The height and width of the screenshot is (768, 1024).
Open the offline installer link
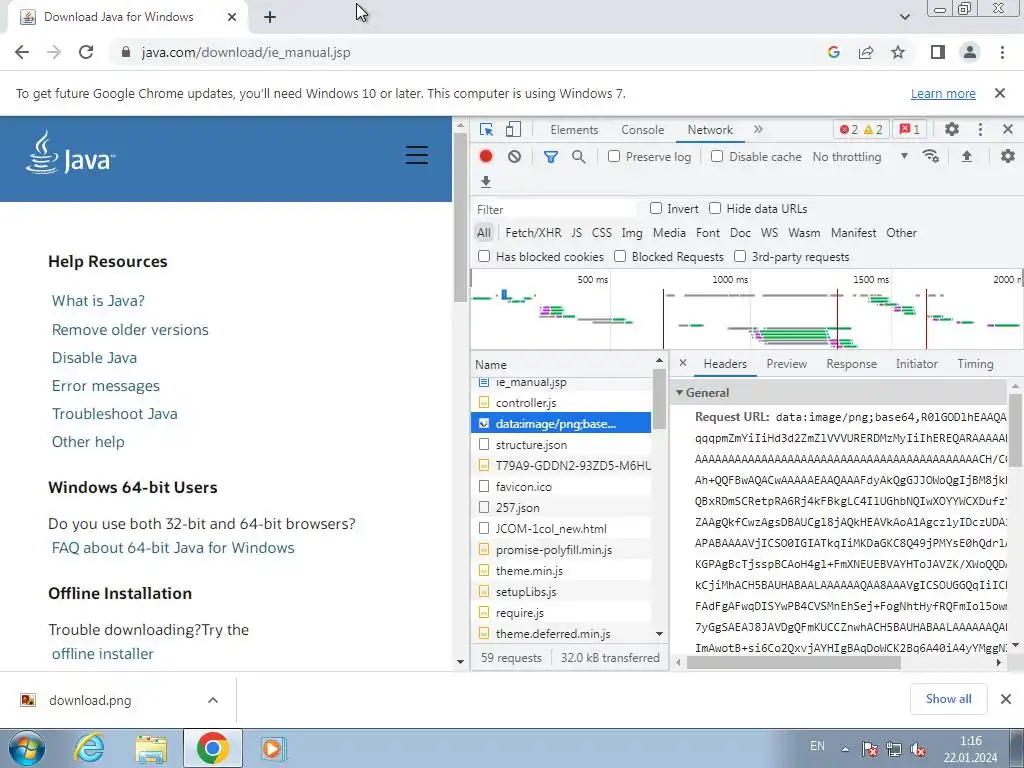pyautogui.click(x=103, y=654)
